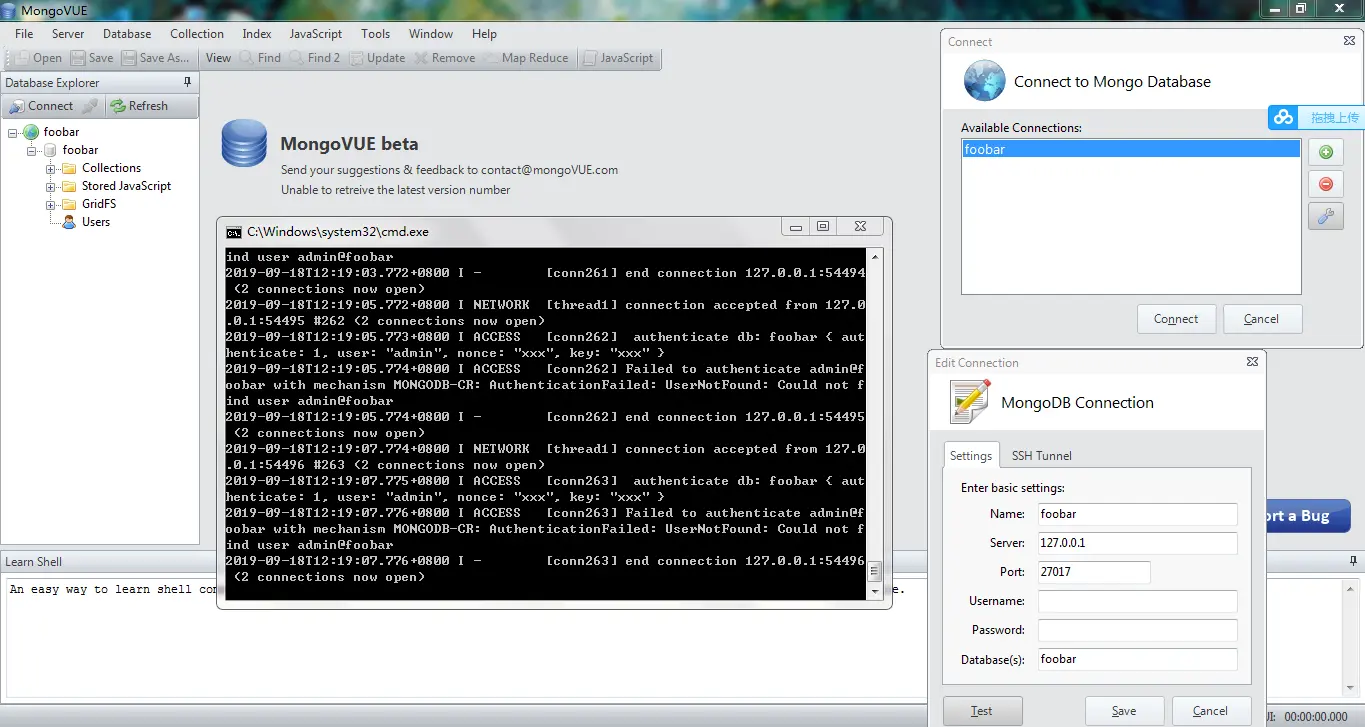Click the Password input field

pyautogui.click(x=1137, y=630)
